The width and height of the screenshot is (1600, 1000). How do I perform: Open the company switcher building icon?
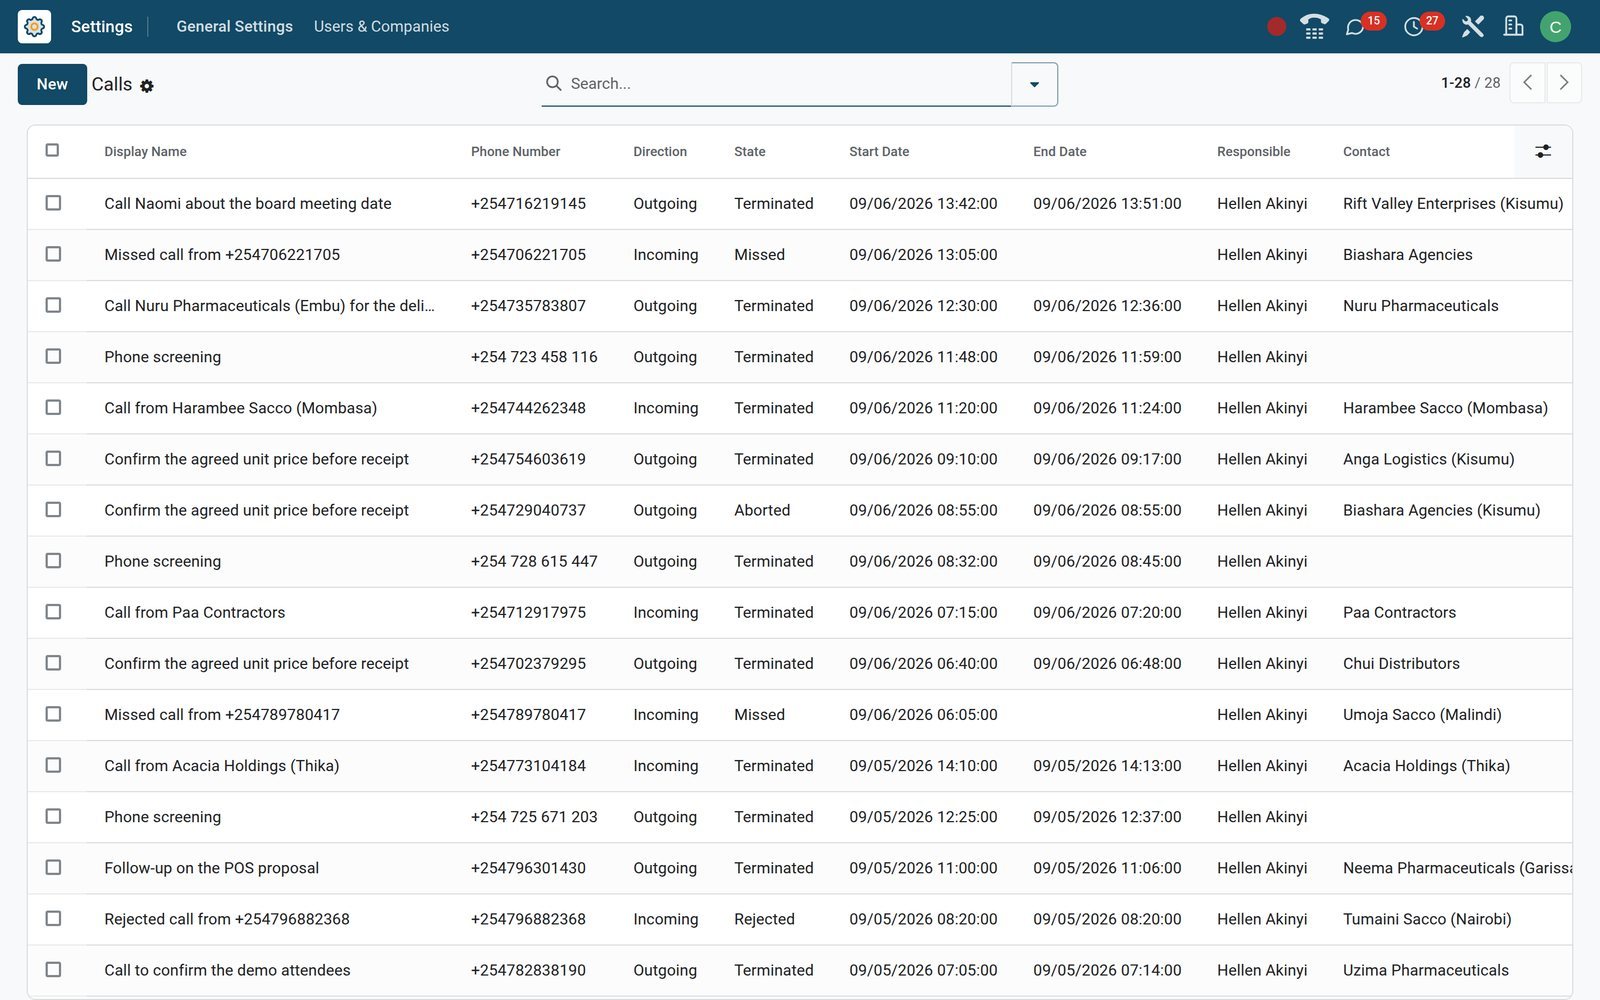(x=1514, y=27)
